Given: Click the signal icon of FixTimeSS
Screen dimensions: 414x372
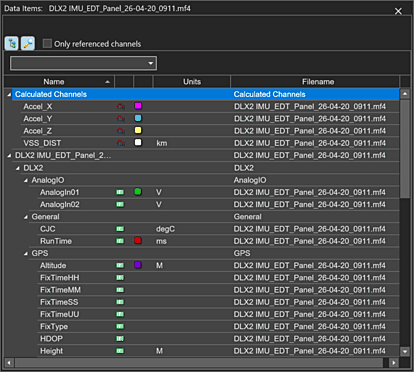Looking at the screenshot, I should point(120,302).
